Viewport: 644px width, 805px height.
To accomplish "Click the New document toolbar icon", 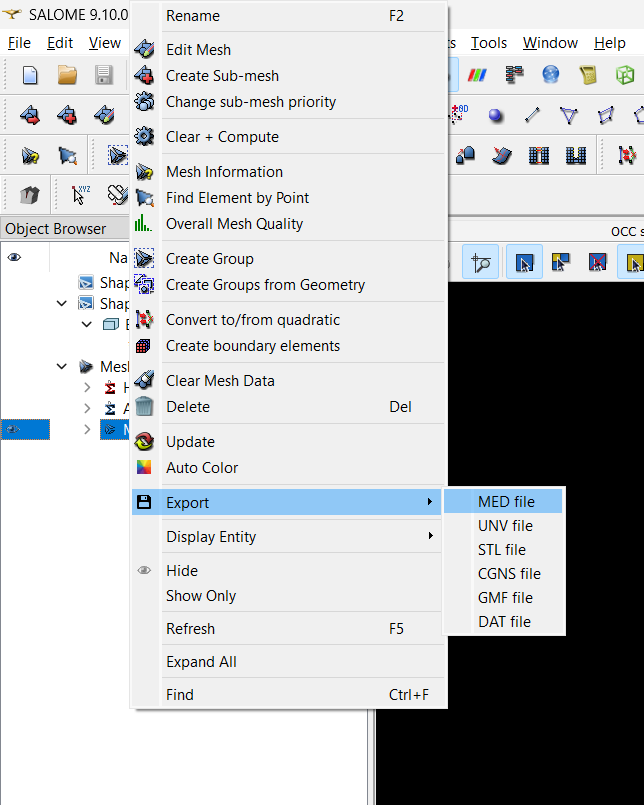I will tap(30, 75).
